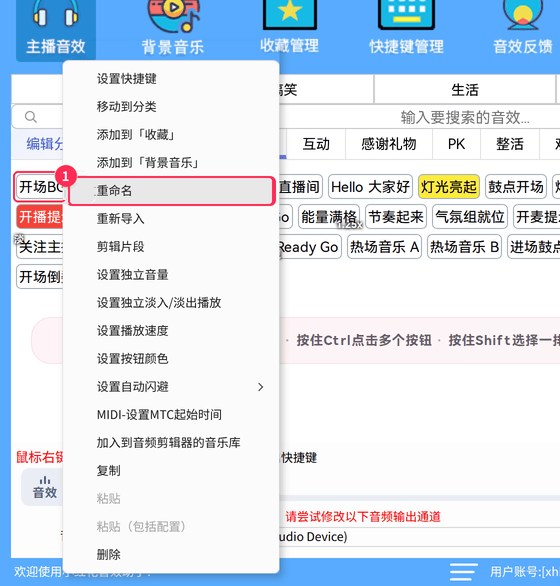Switch to the 生活 category tab
Image resolution: width=560 pixels, height=586 pixels.
coord(465,90)
